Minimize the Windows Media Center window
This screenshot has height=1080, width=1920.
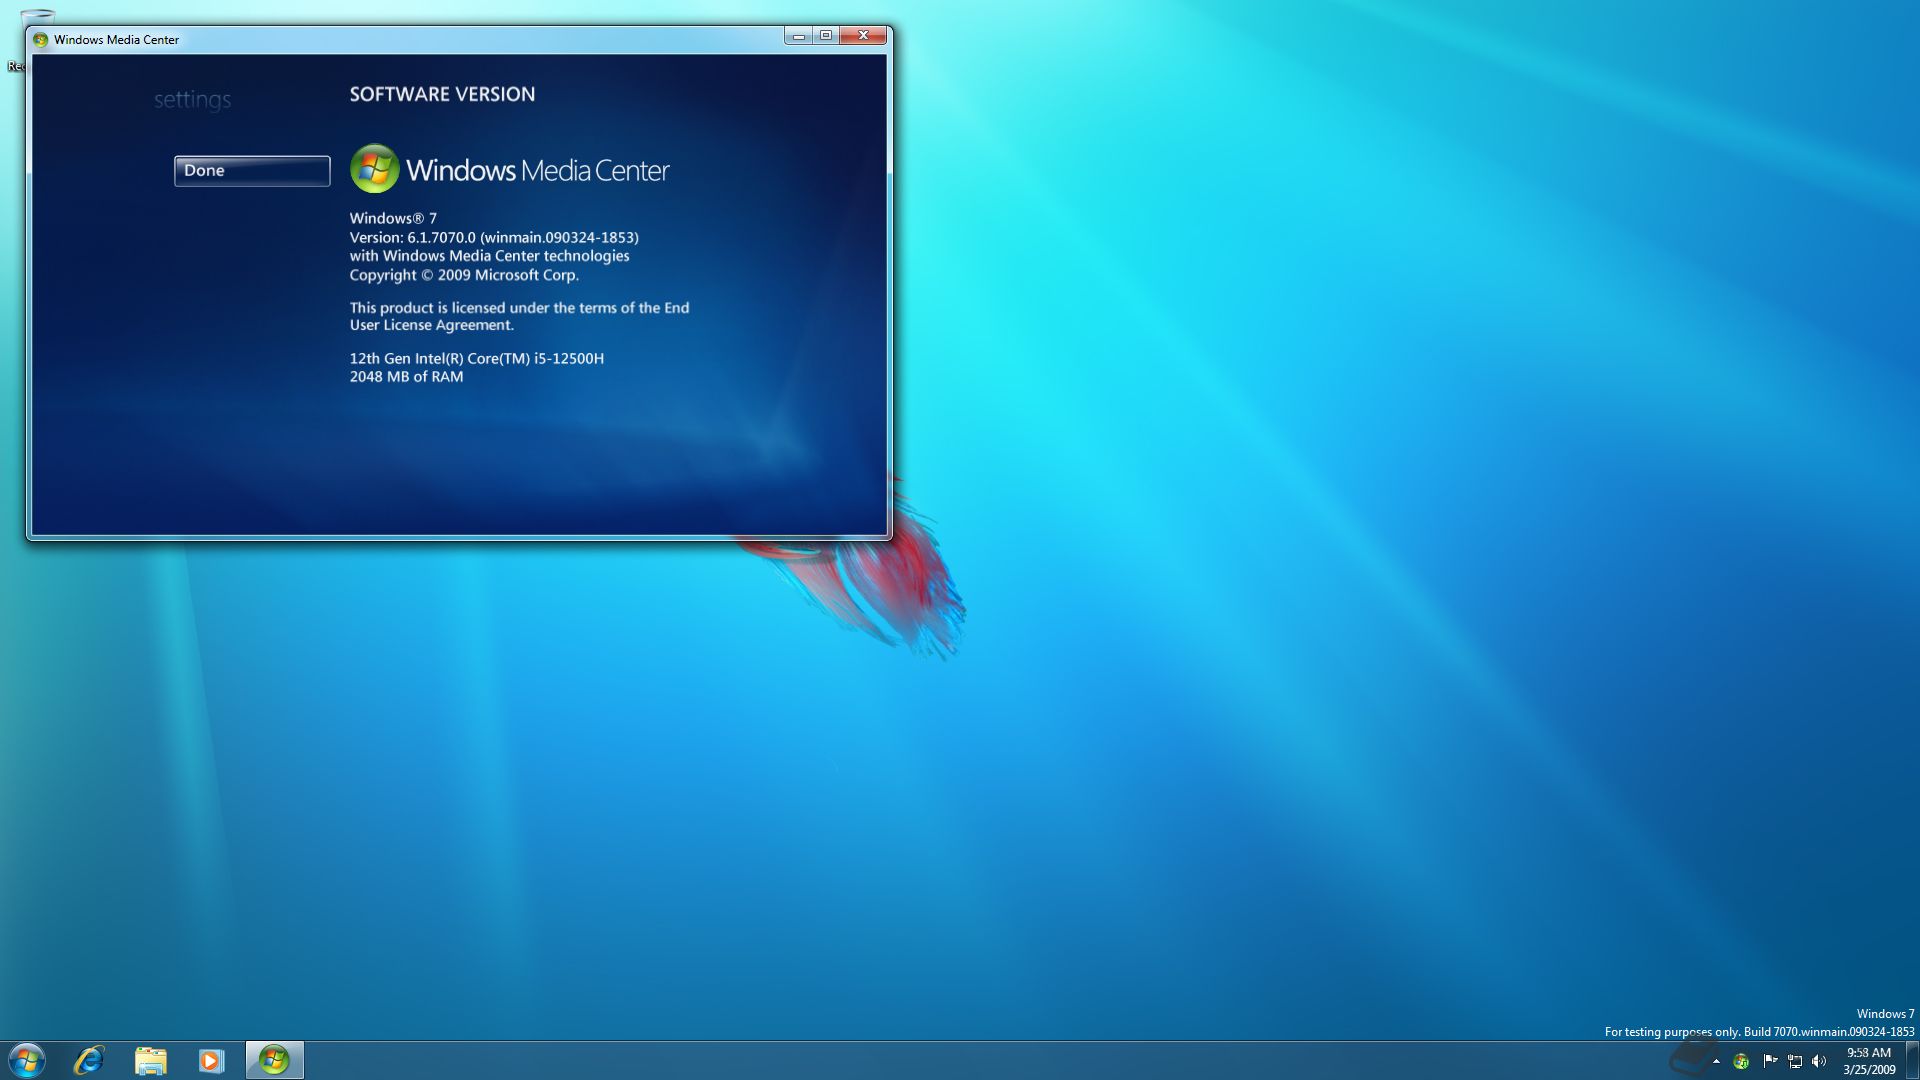tap(798, 36)
